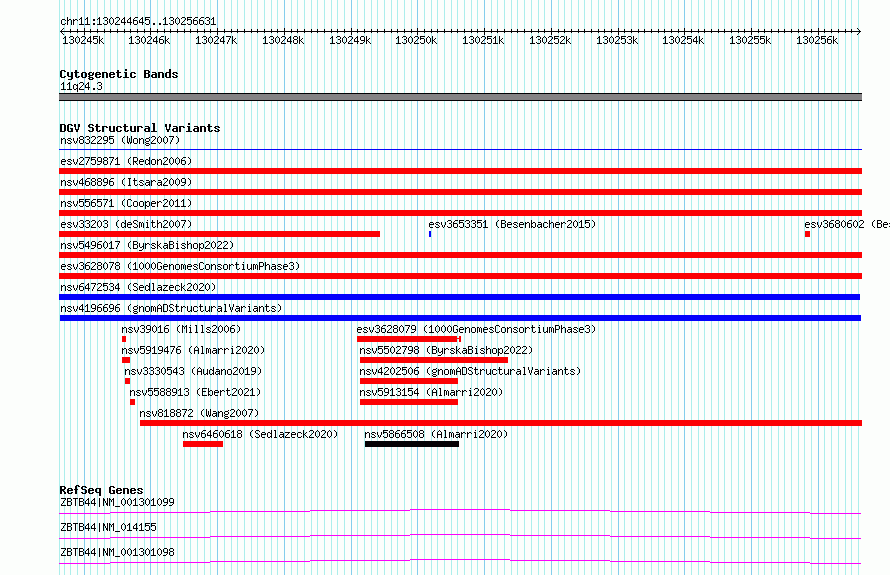Click the 130249k scale label
The height and width of the screenshot is (575, 890).
(x=350, y=40)
